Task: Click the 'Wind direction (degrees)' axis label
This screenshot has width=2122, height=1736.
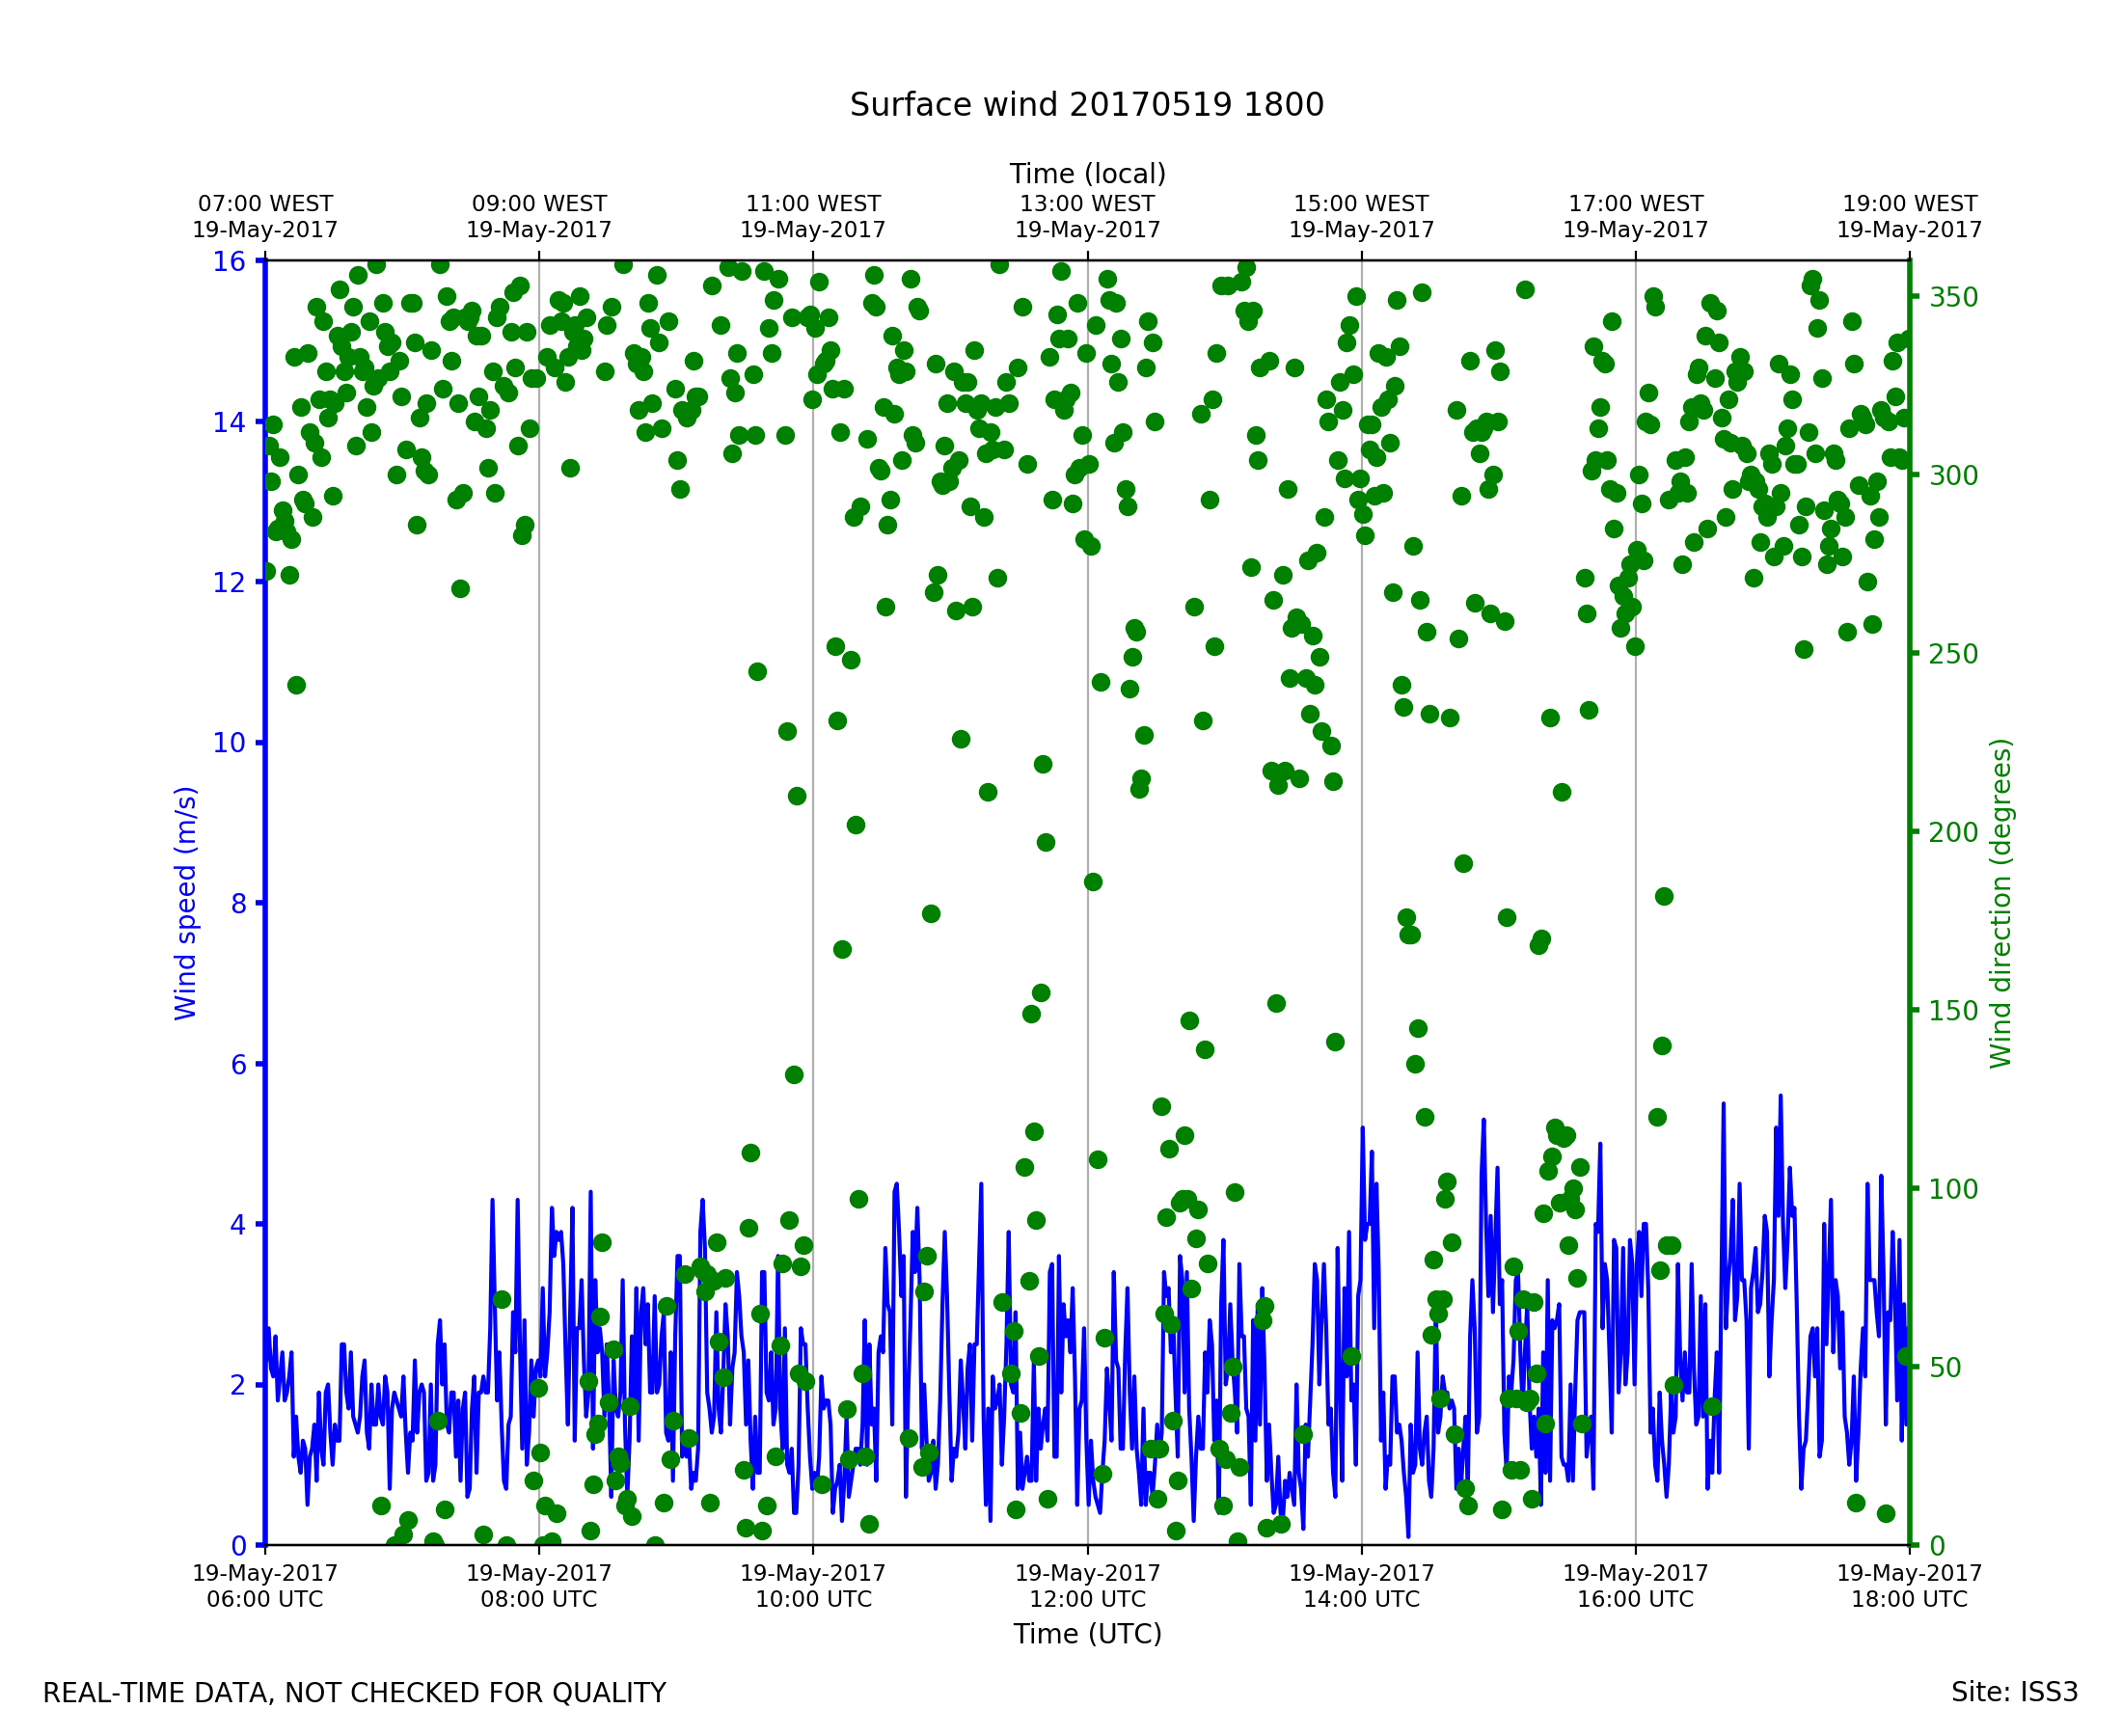Action: point(2000,903)
